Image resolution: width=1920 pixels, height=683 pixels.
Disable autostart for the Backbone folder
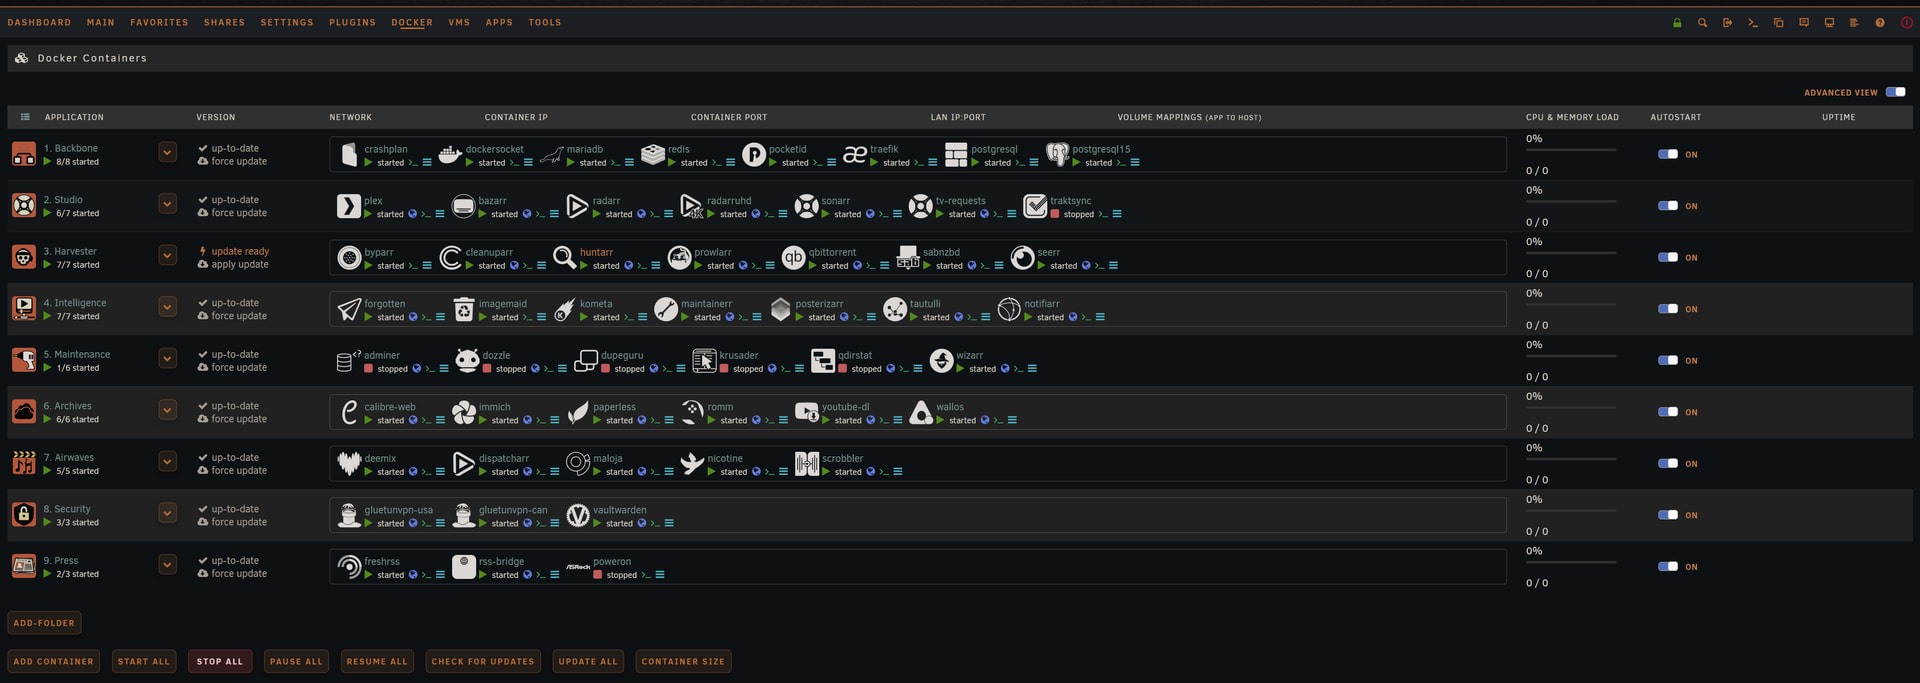coord(1668,155)
